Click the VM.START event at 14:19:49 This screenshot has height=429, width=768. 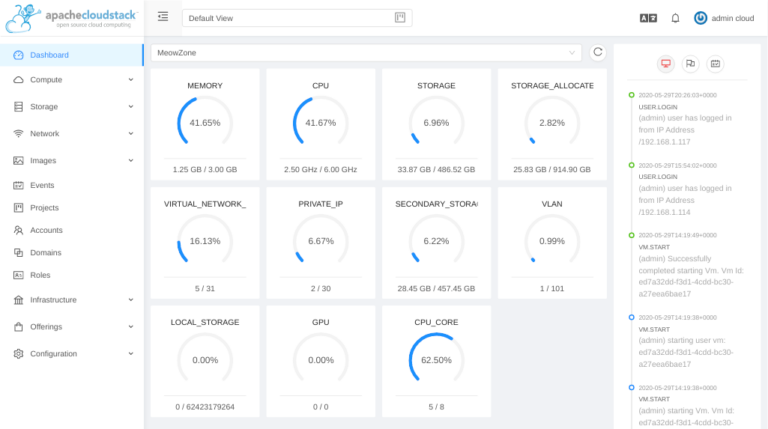tap(687, 264)
